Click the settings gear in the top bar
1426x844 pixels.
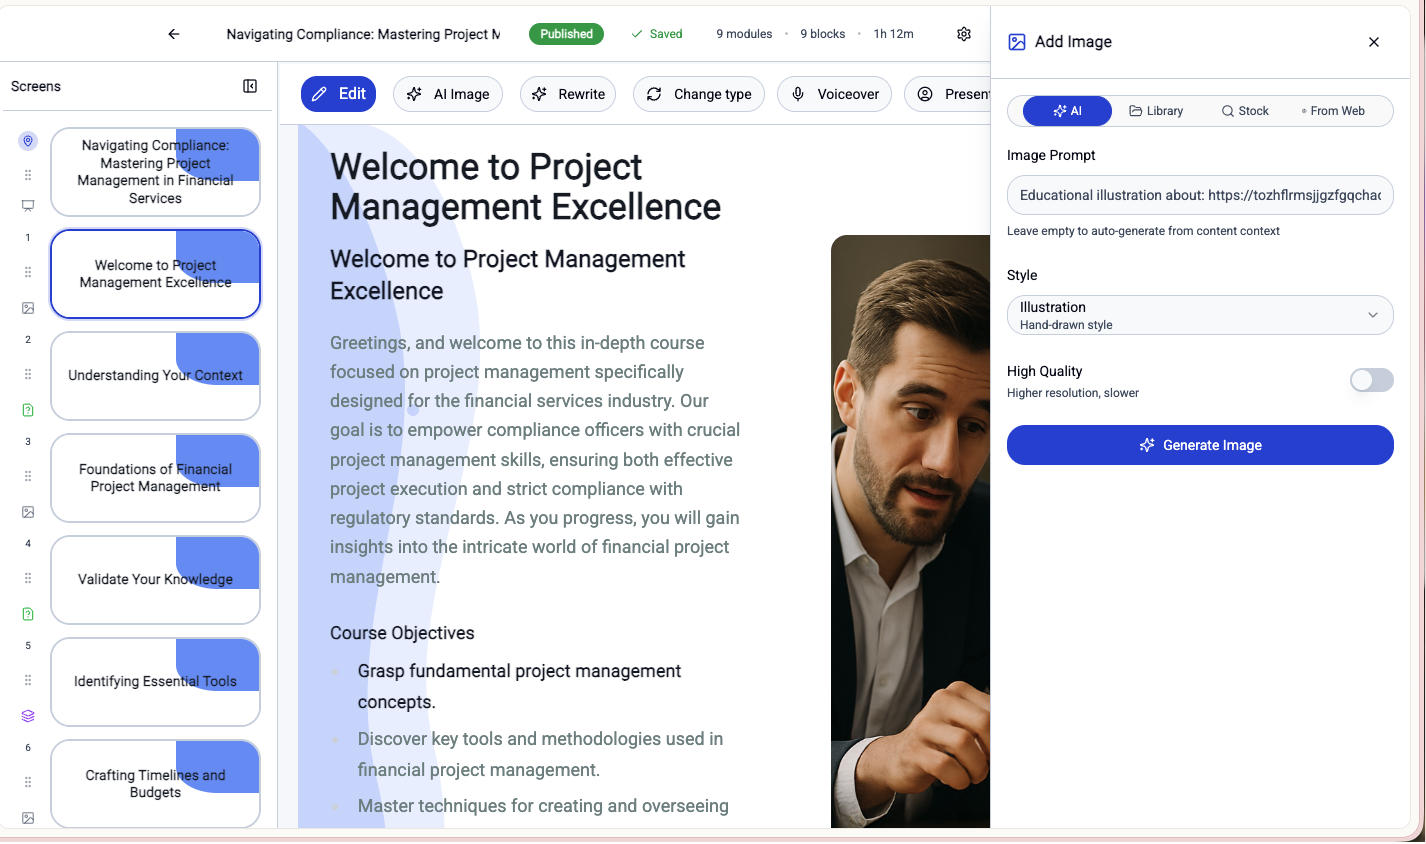[963, 33]
